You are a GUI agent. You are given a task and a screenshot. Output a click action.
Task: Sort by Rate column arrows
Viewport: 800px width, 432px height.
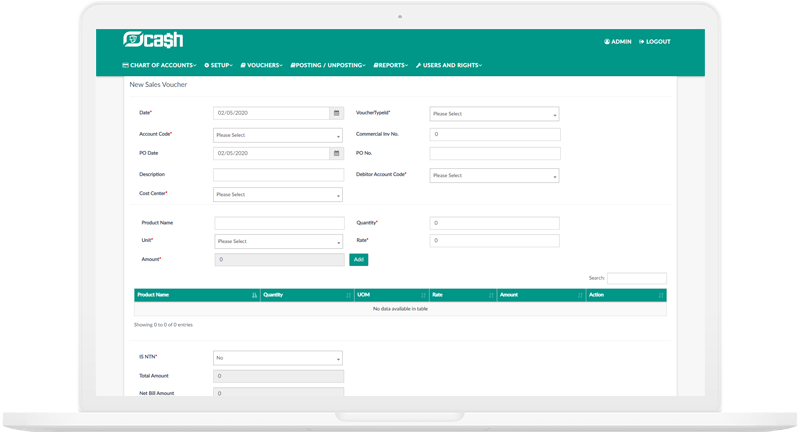pos(491,295)
